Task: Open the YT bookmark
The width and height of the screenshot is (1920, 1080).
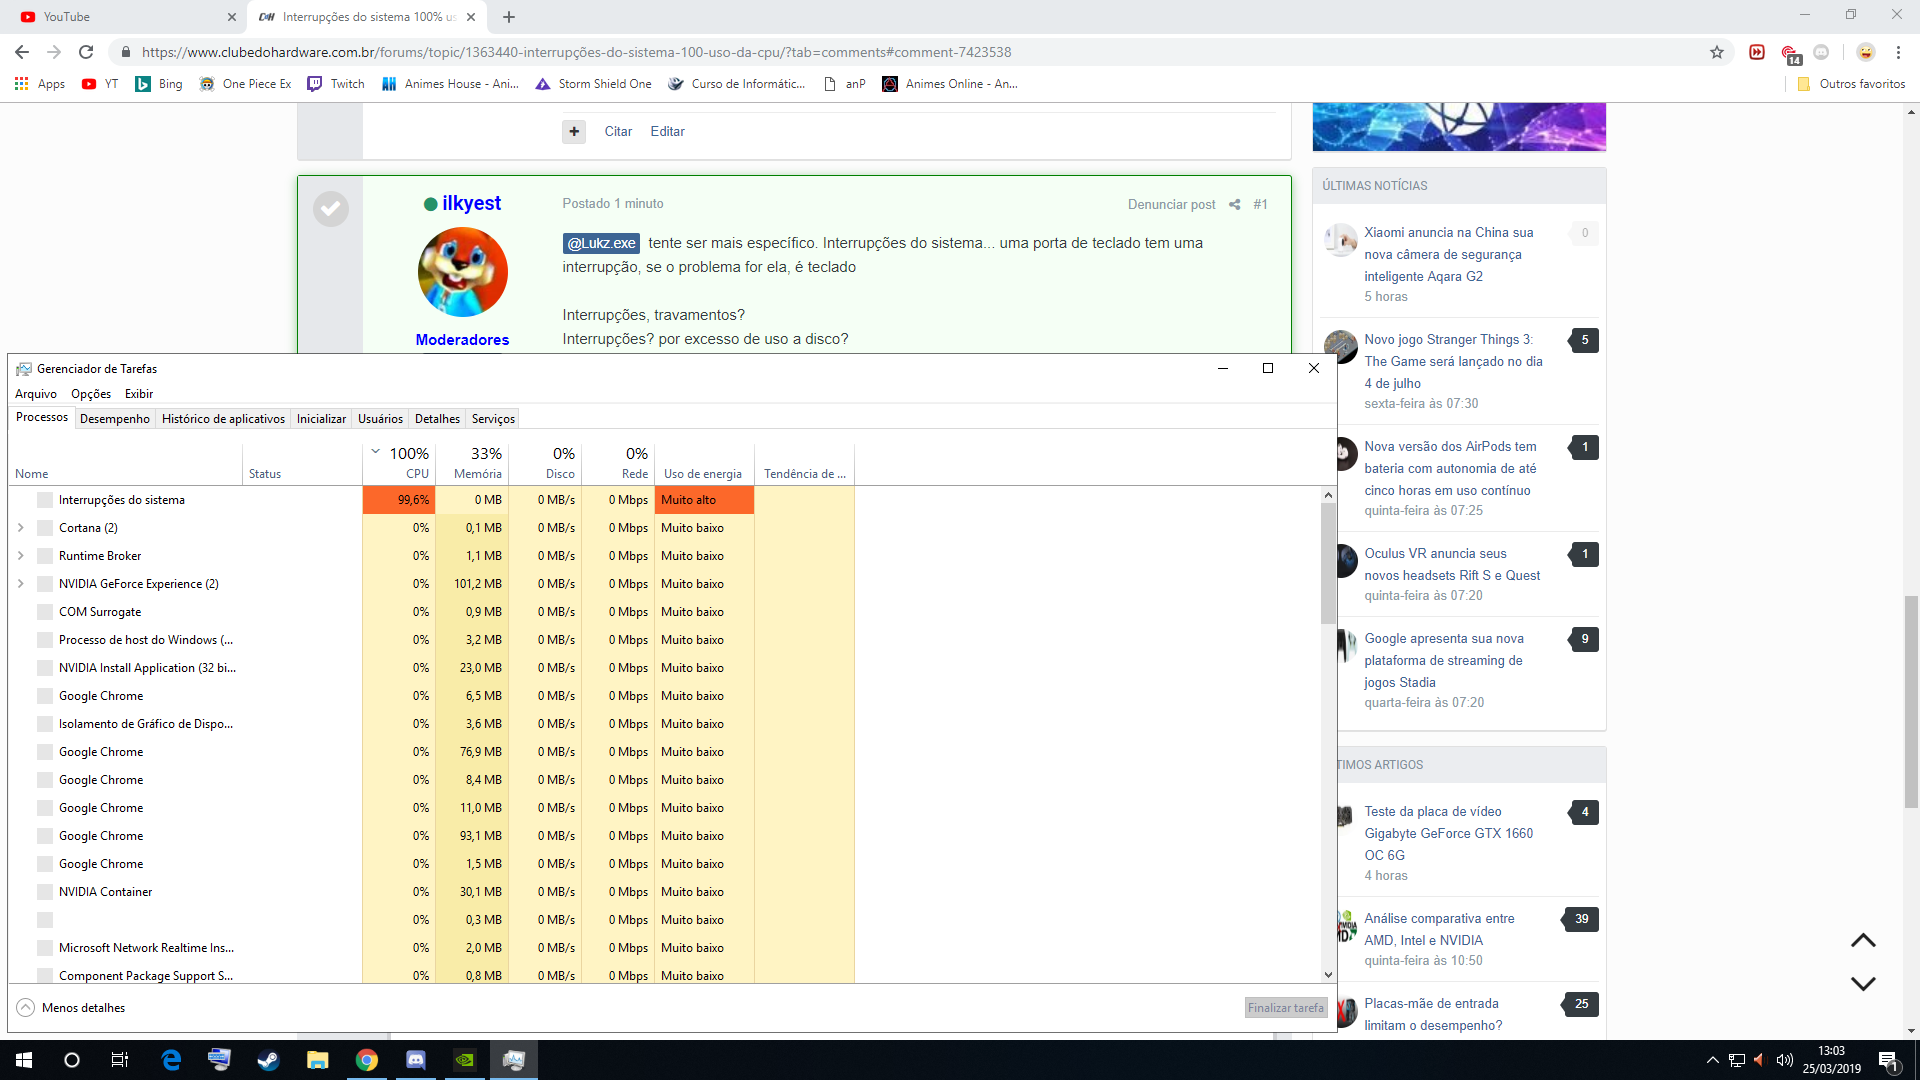Action: point(100,84)
